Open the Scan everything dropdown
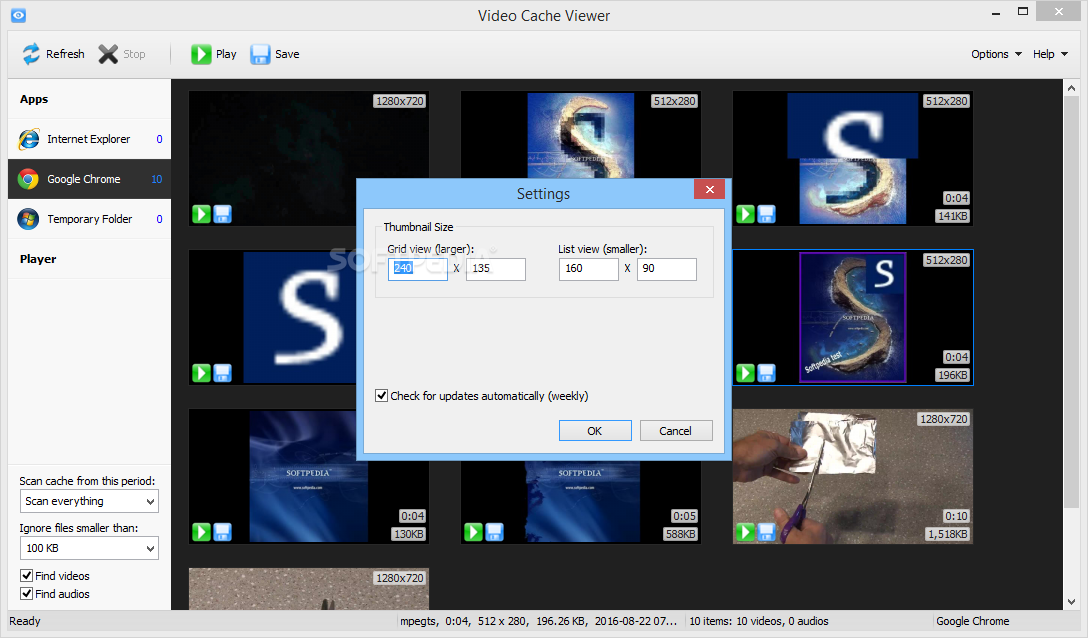 coord(89,501)
